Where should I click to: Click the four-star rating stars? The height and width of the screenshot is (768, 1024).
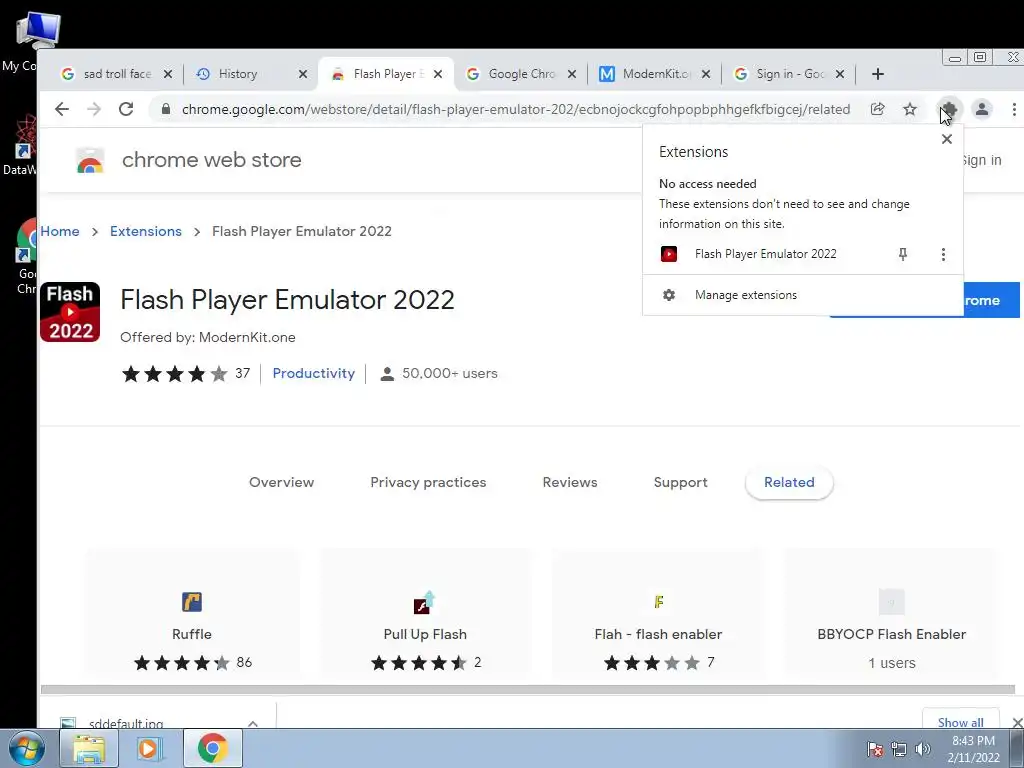[174, 374]
